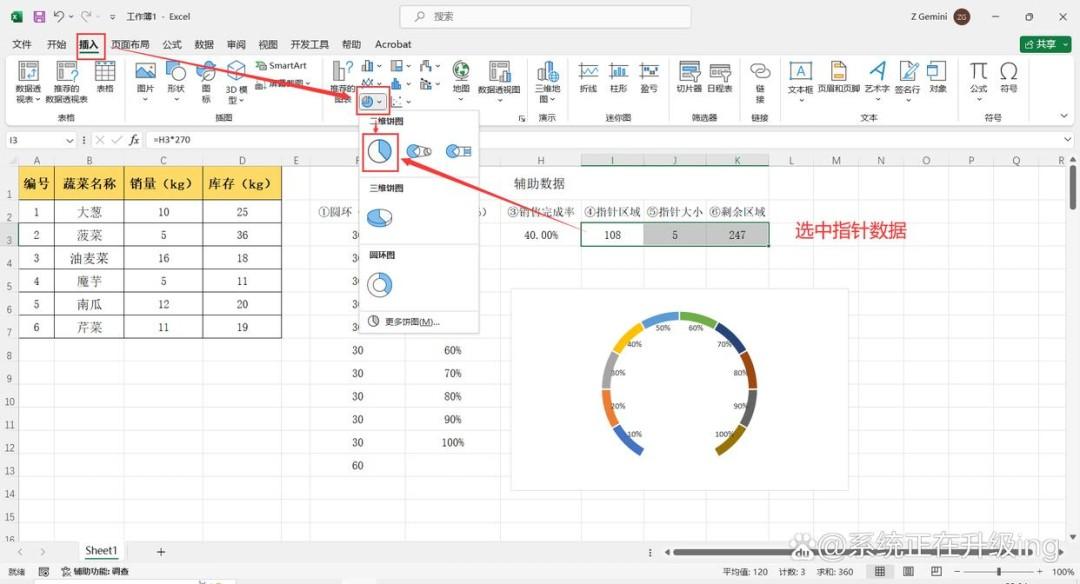Click the Signature Line button

click(x=908, y=81)
